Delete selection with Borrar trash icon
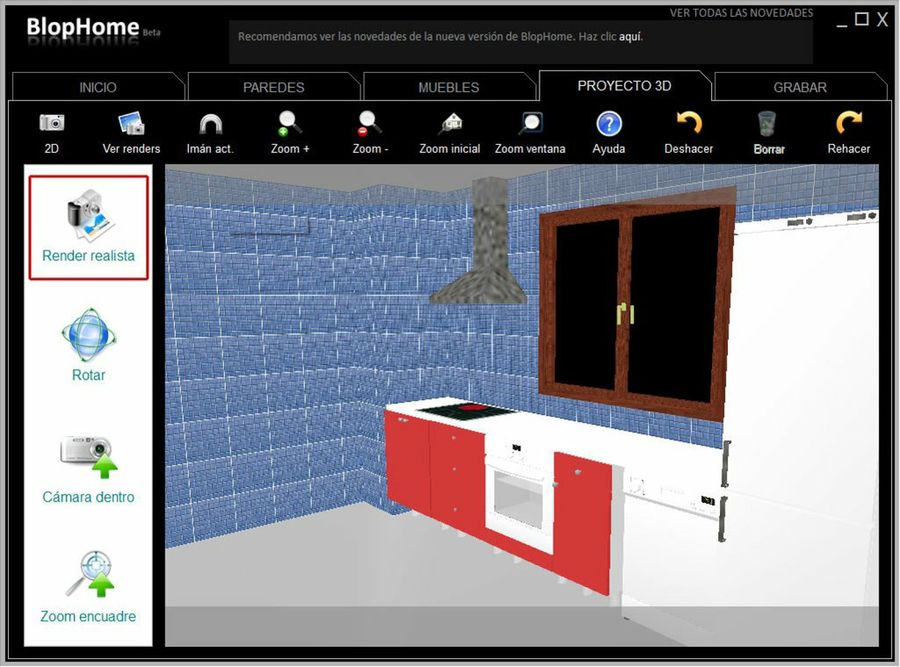The height and width of the screenshot is (667, 900). (x=768, y=124)
